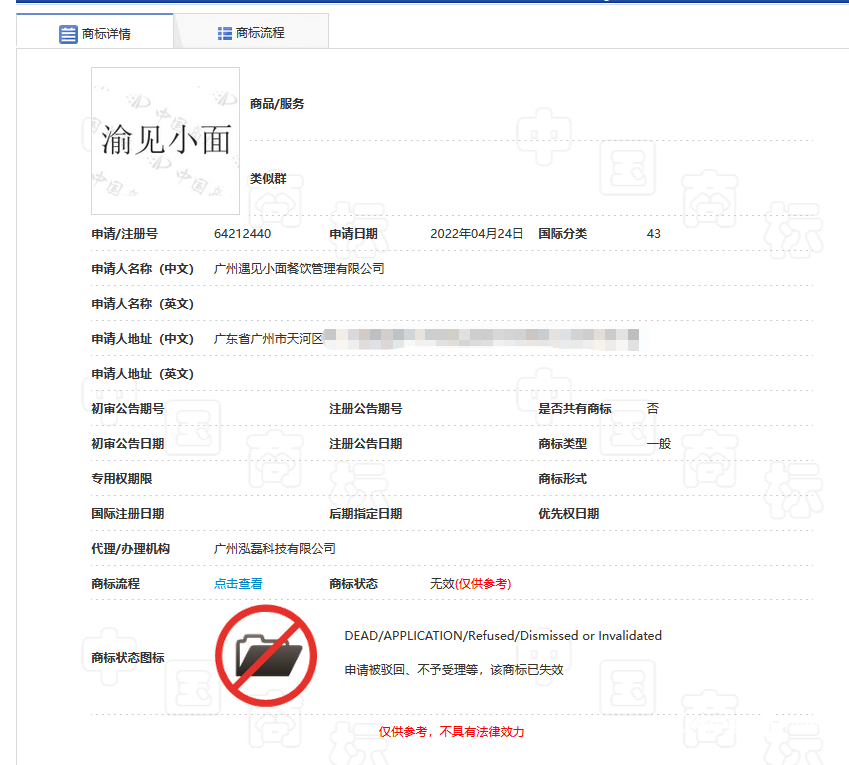Image resolution: width=849 pixels, height=765 pixels.
Task: Click the 注册公告日期 label
Action: pyautogui.click(x=365, y=444)
